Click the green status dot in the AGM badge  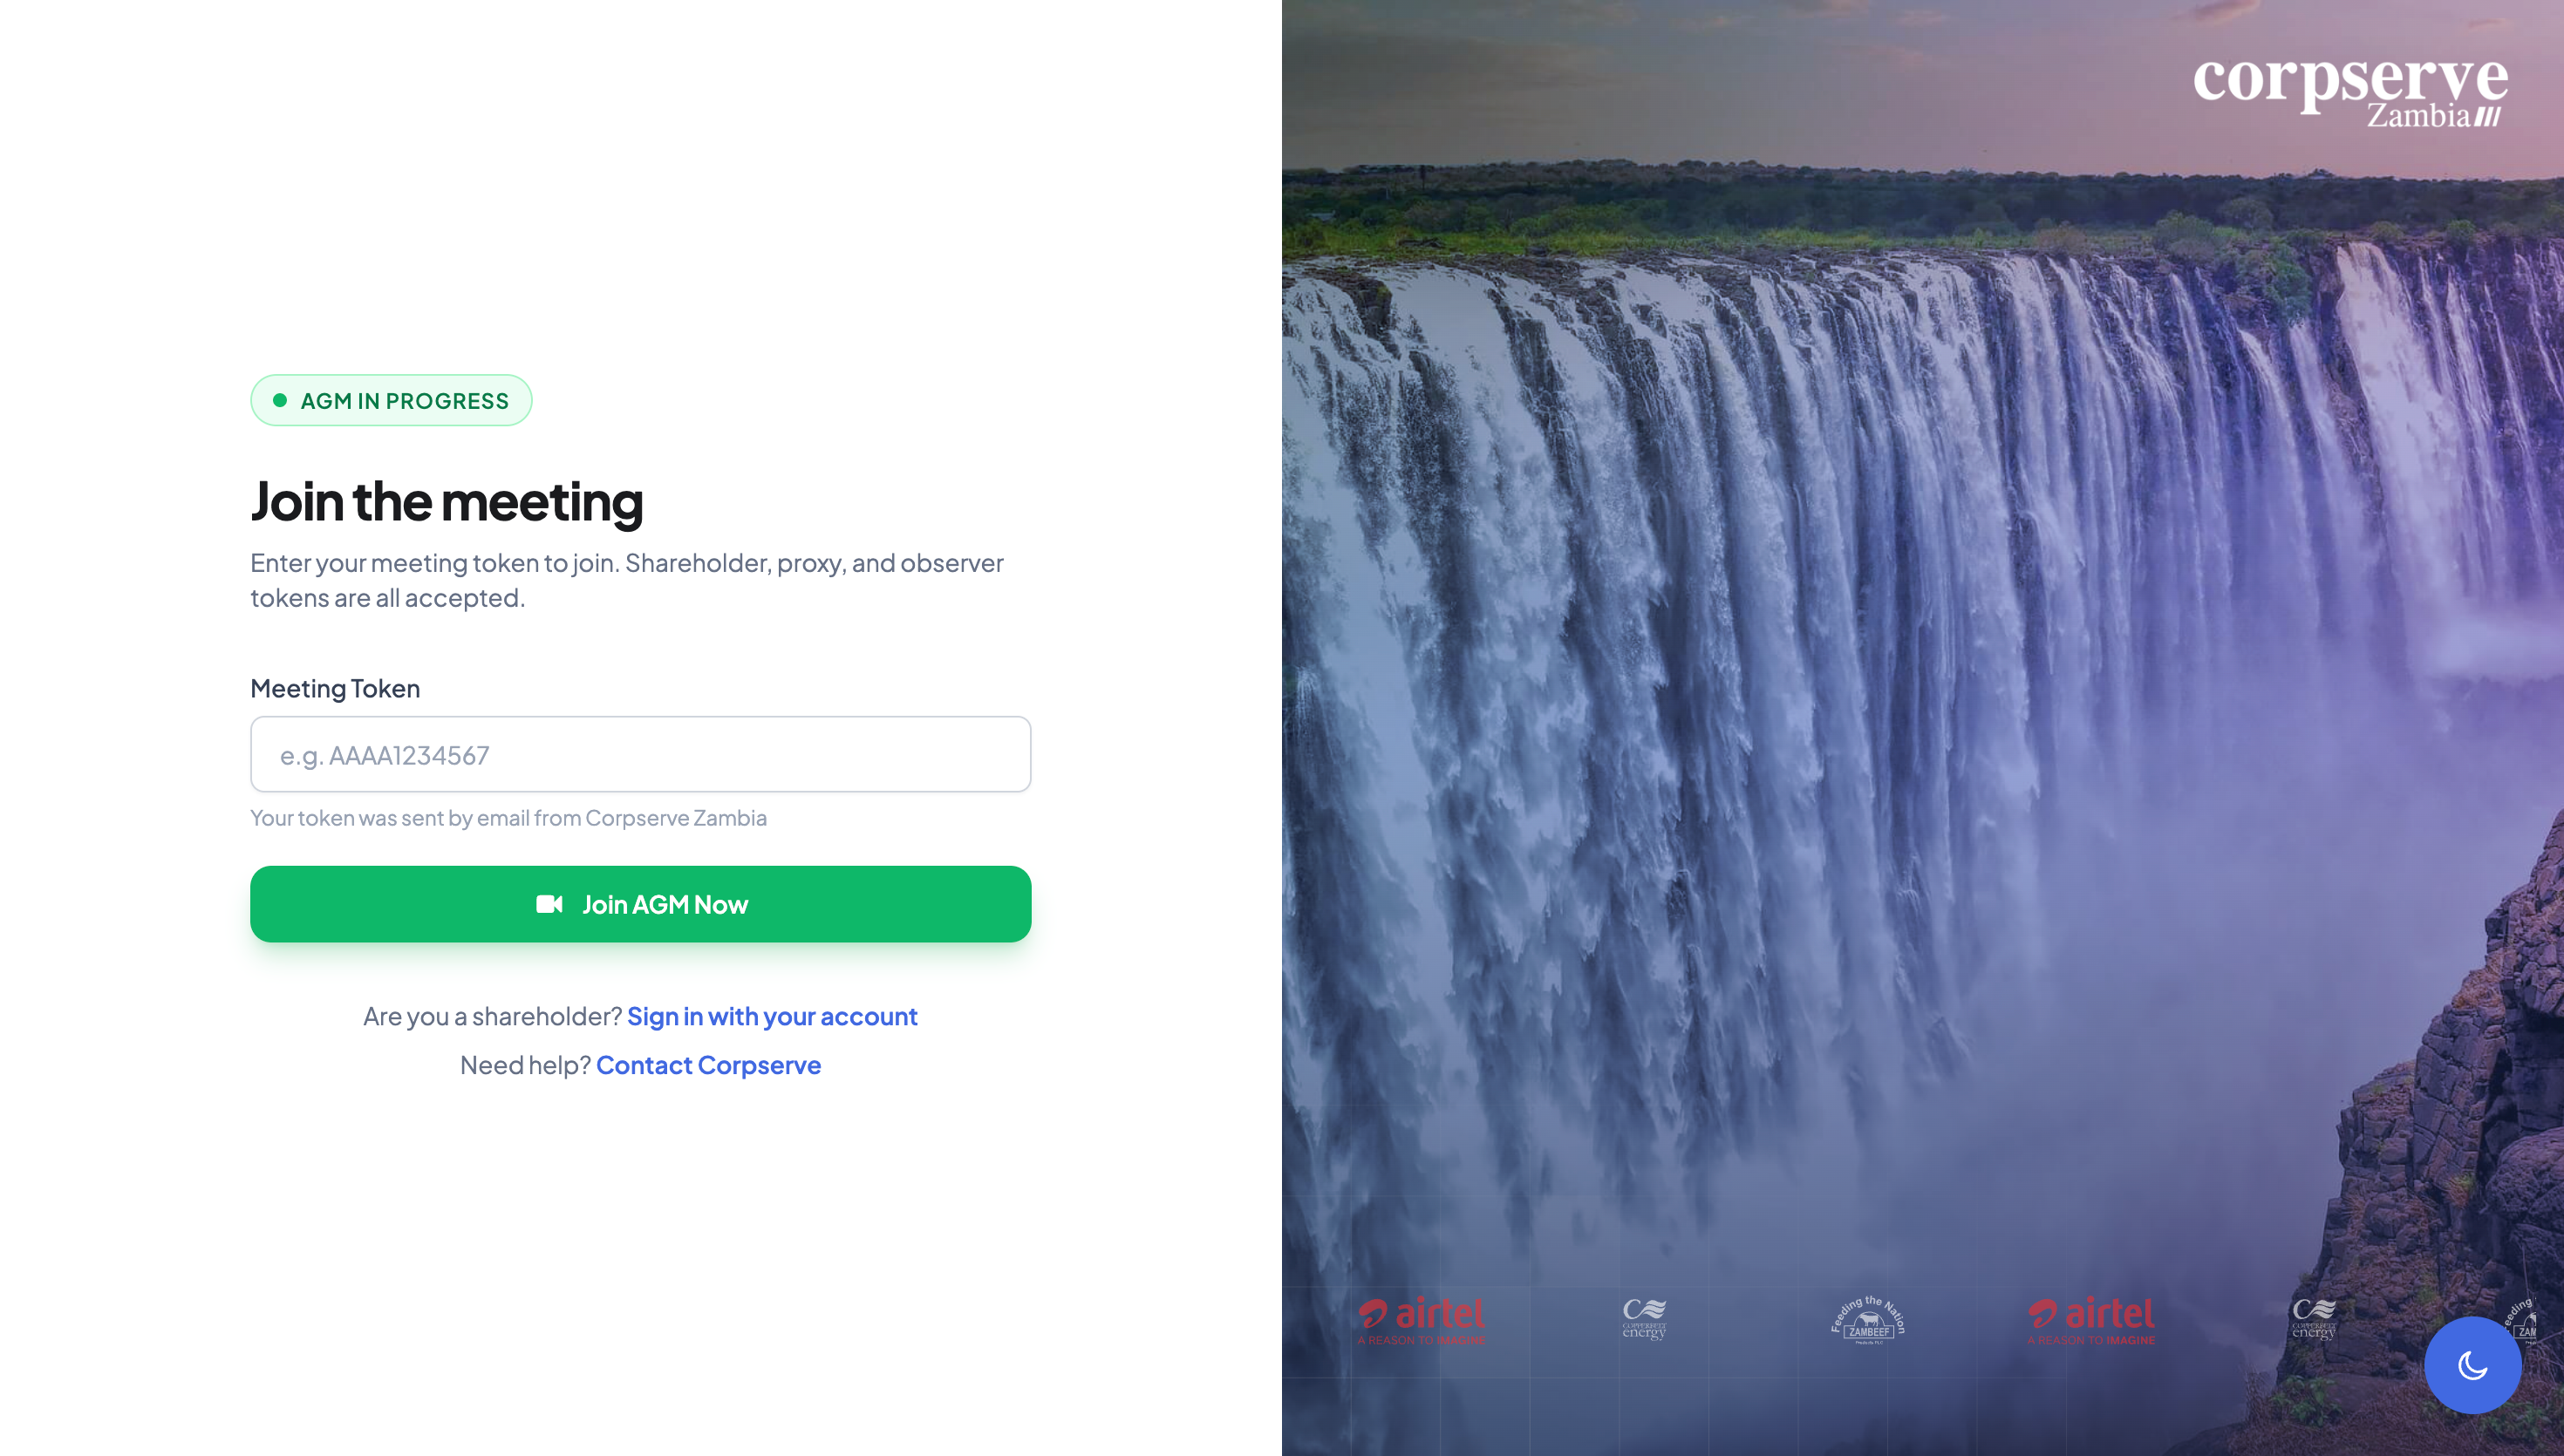pos(280,400)
